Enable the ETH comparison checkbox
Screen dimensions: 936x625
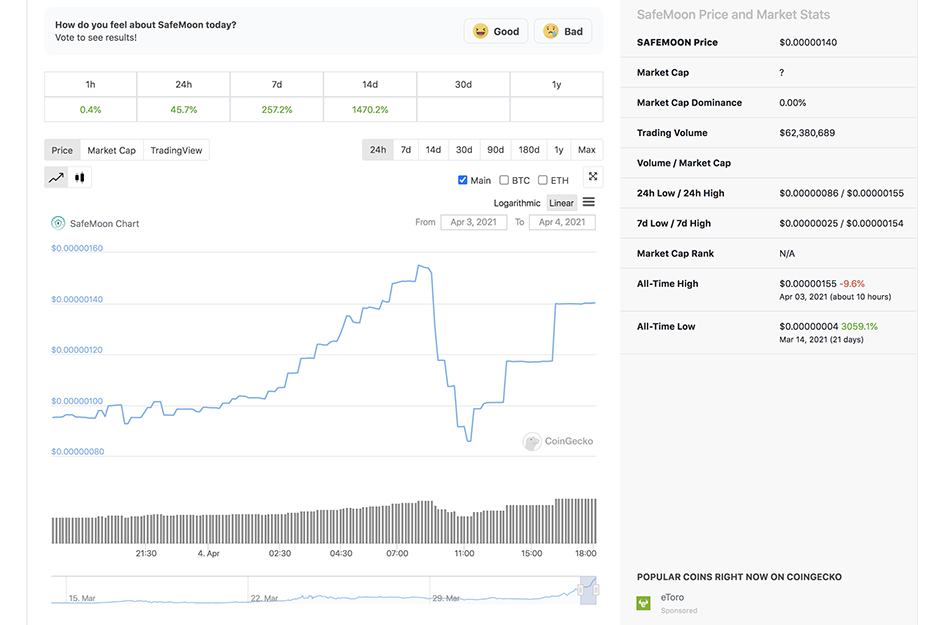542,180
